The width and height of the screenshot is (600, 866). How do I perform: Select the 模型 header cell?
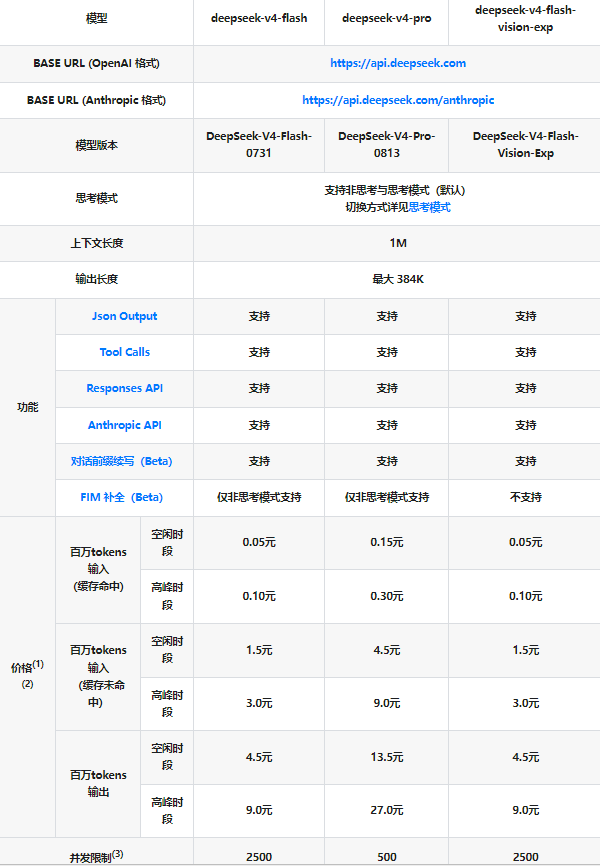click(x=97, y=18)
